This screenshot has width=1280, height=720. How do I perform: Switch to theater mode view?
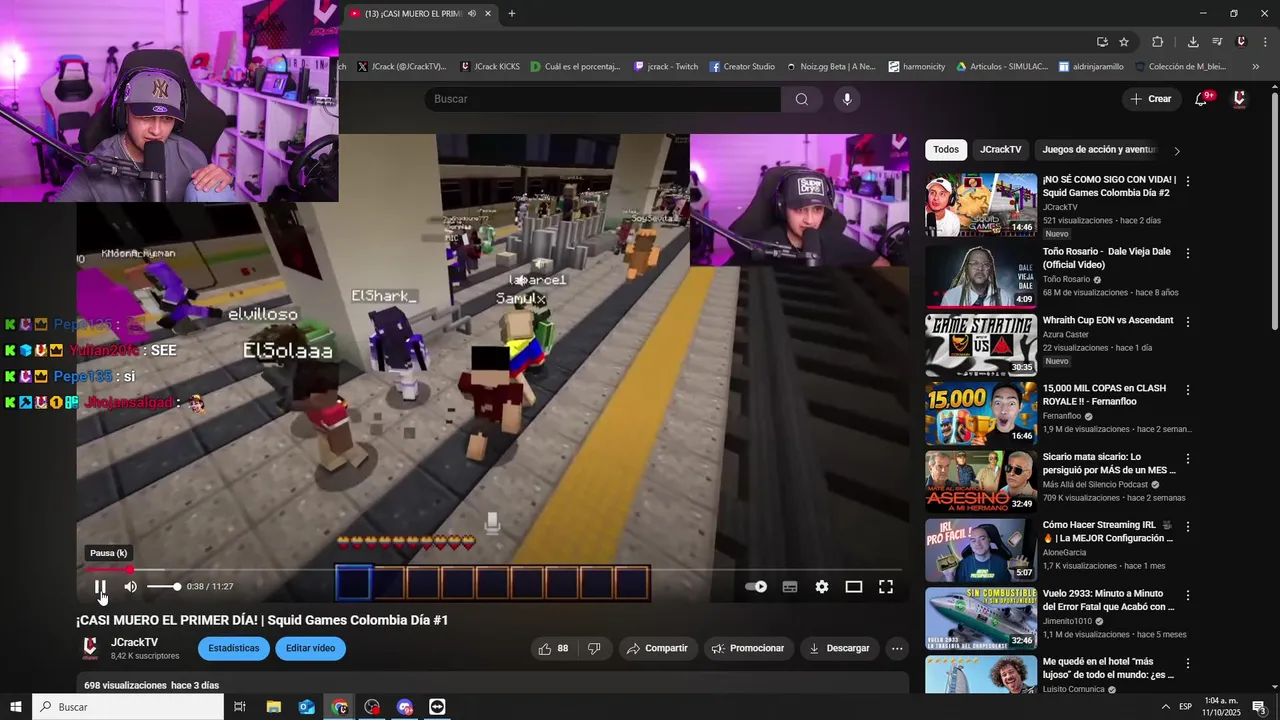click(x=854, y=587)
